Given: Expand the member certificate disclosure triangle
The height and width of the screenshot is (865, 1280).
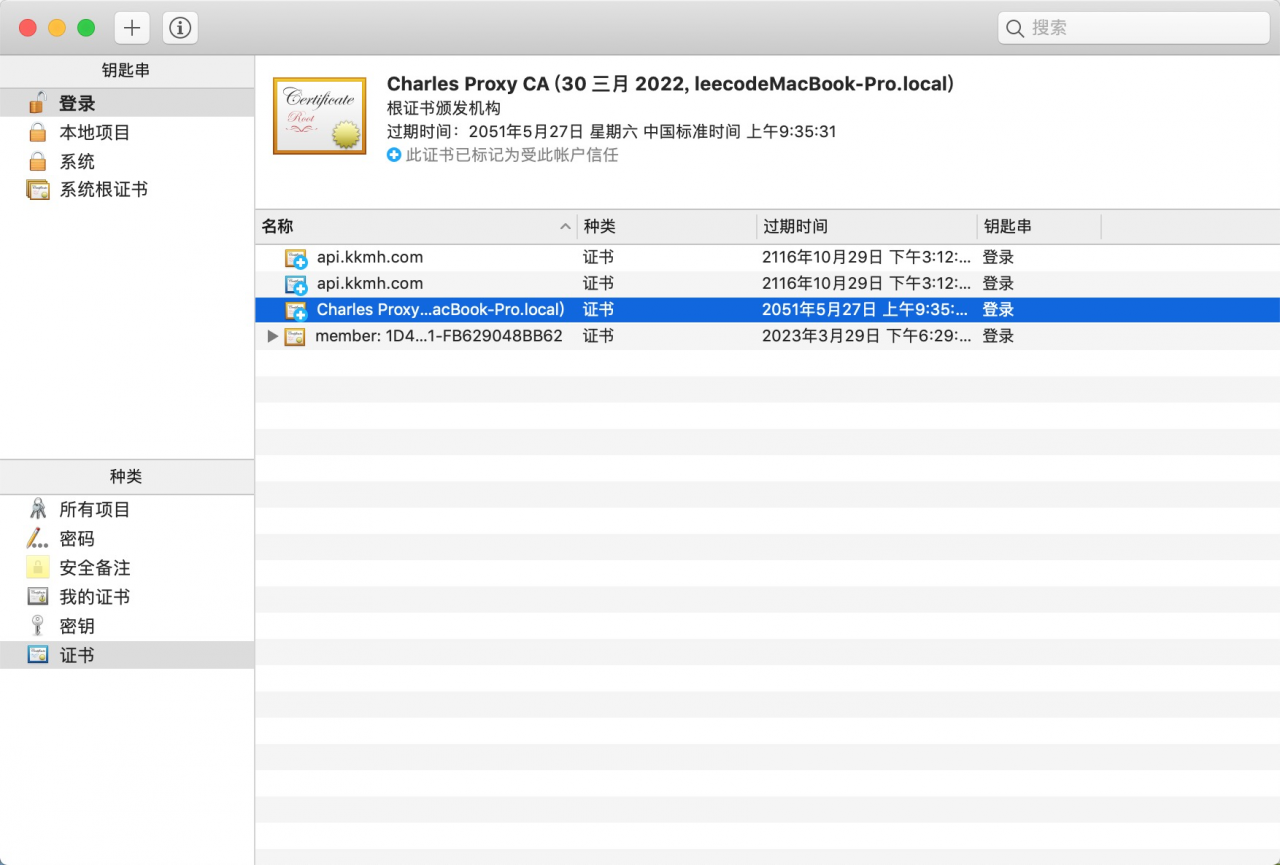Looking at the screenshot, I should (272, 336).
